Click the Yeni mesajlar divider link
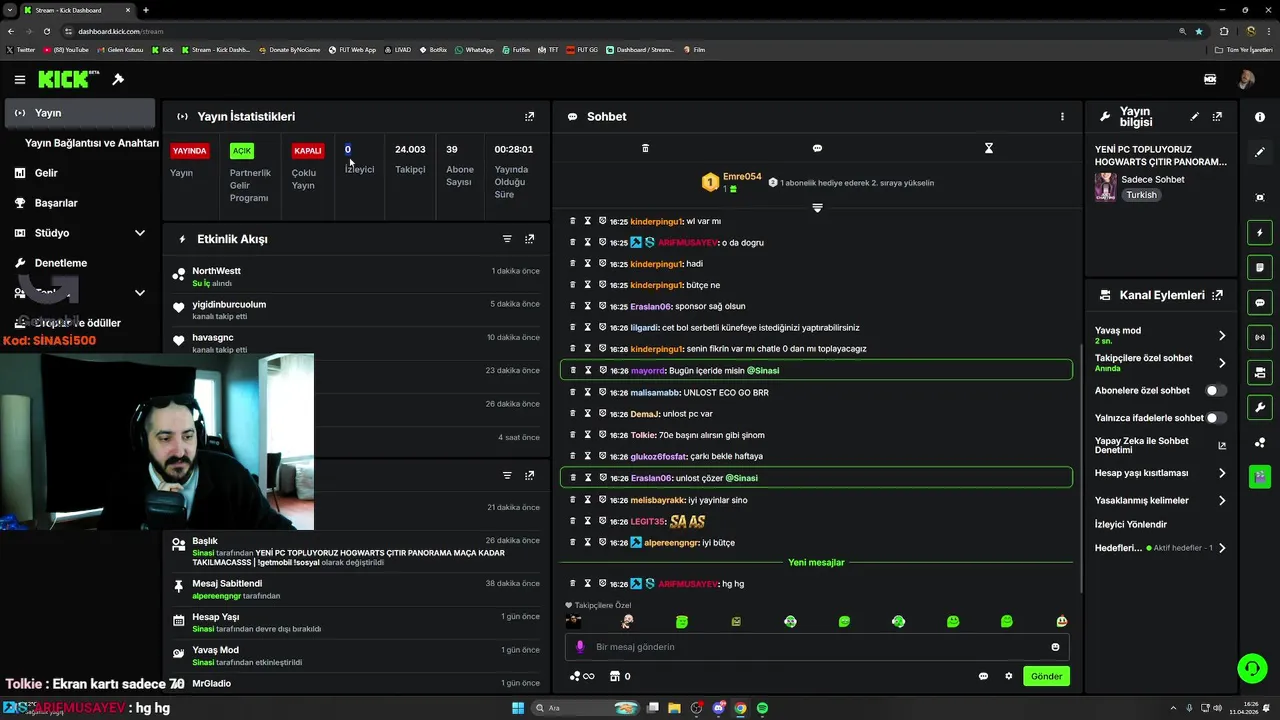1280x720 pixels. pos(816,562)
